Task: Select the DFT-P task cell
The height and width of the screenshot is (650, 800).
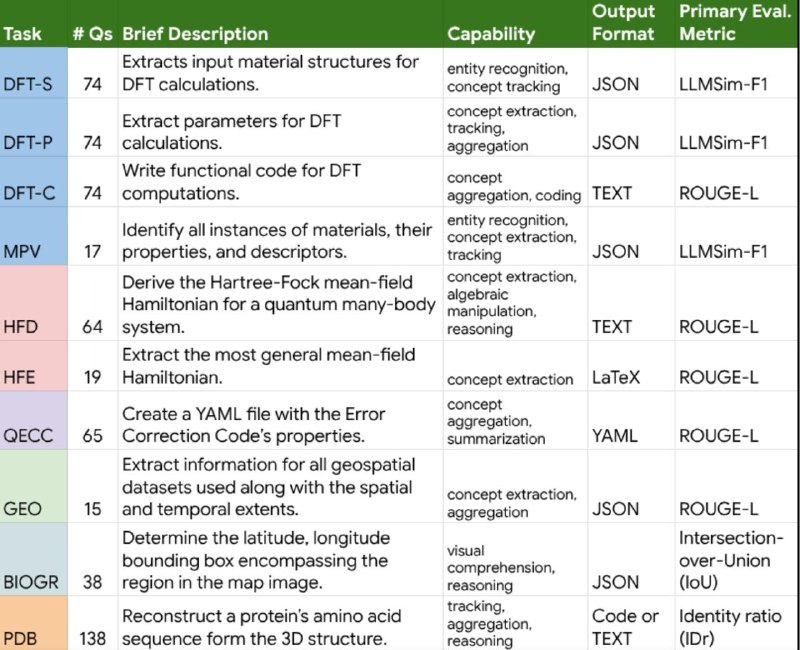Action: [34, 127]
